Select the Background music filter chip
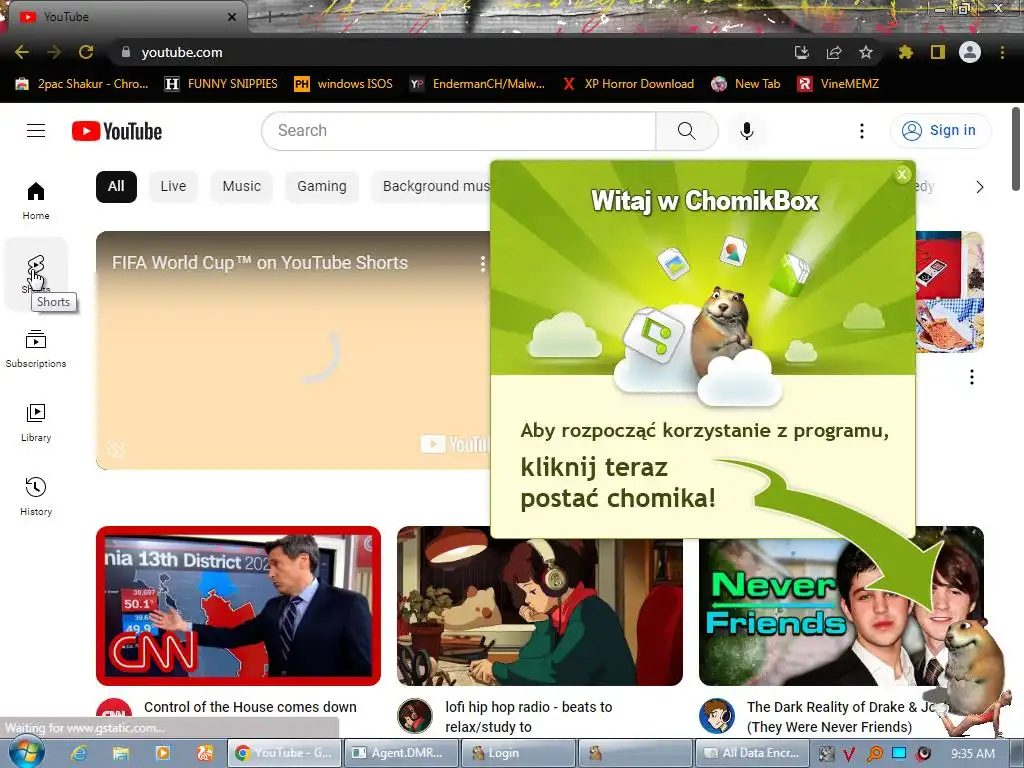Screen dimensions: 1024x768 431,187
